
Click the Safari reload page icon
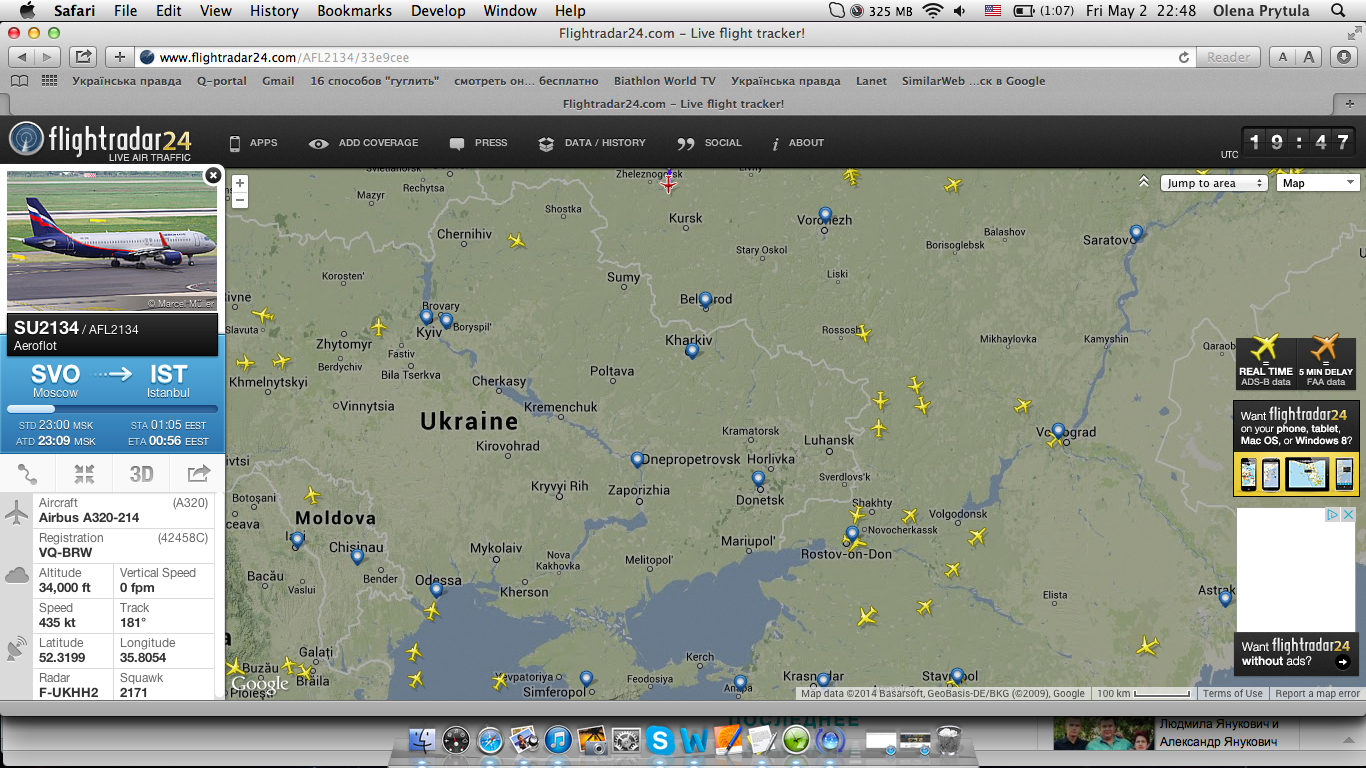pos(1184,58)
